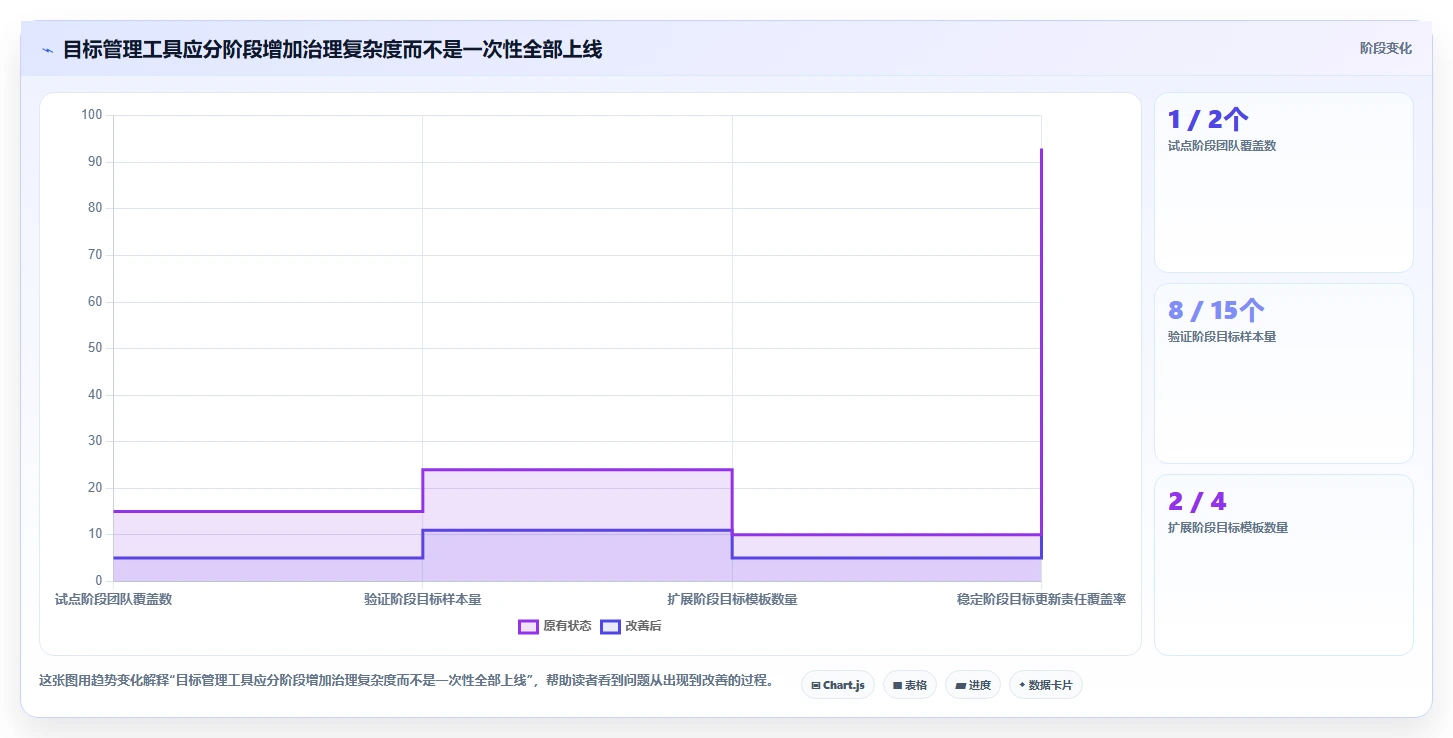Click the 稳定阶段目标更新责任覆盖率 x-axis label
The height and width of the screenshot is (738, 1453).
tap(1042, 599)
